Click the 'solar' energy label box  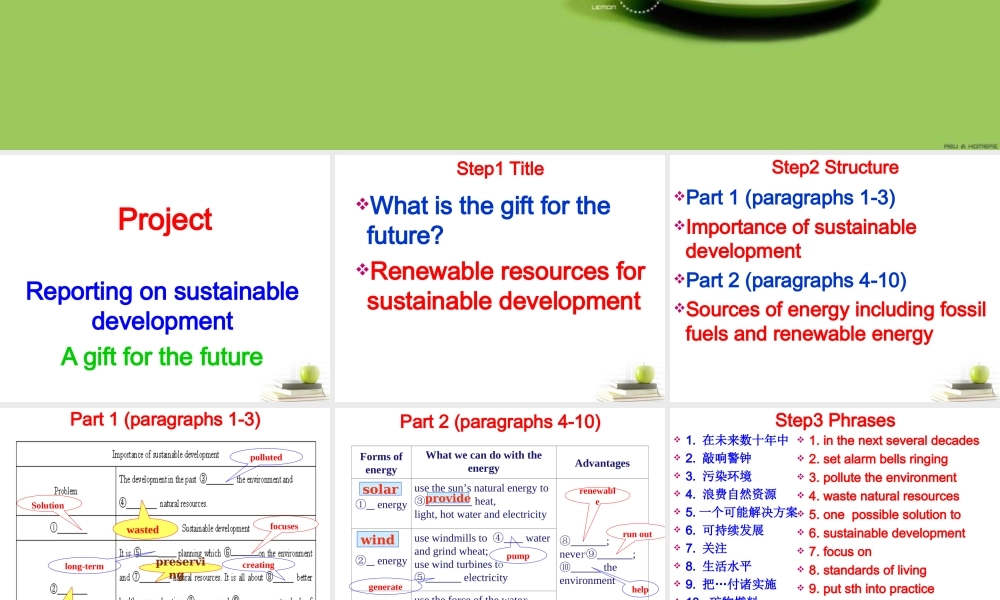click(380, 489)
